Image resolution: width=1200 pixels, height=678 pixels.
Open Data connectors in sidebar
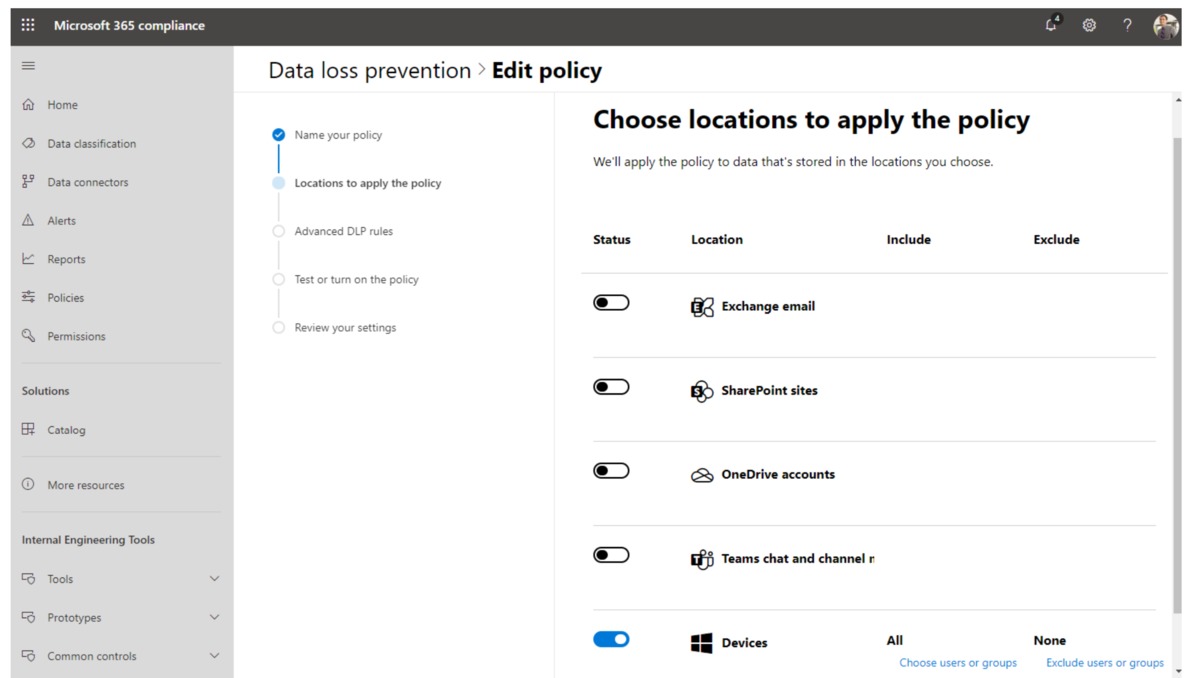[88, 182]
